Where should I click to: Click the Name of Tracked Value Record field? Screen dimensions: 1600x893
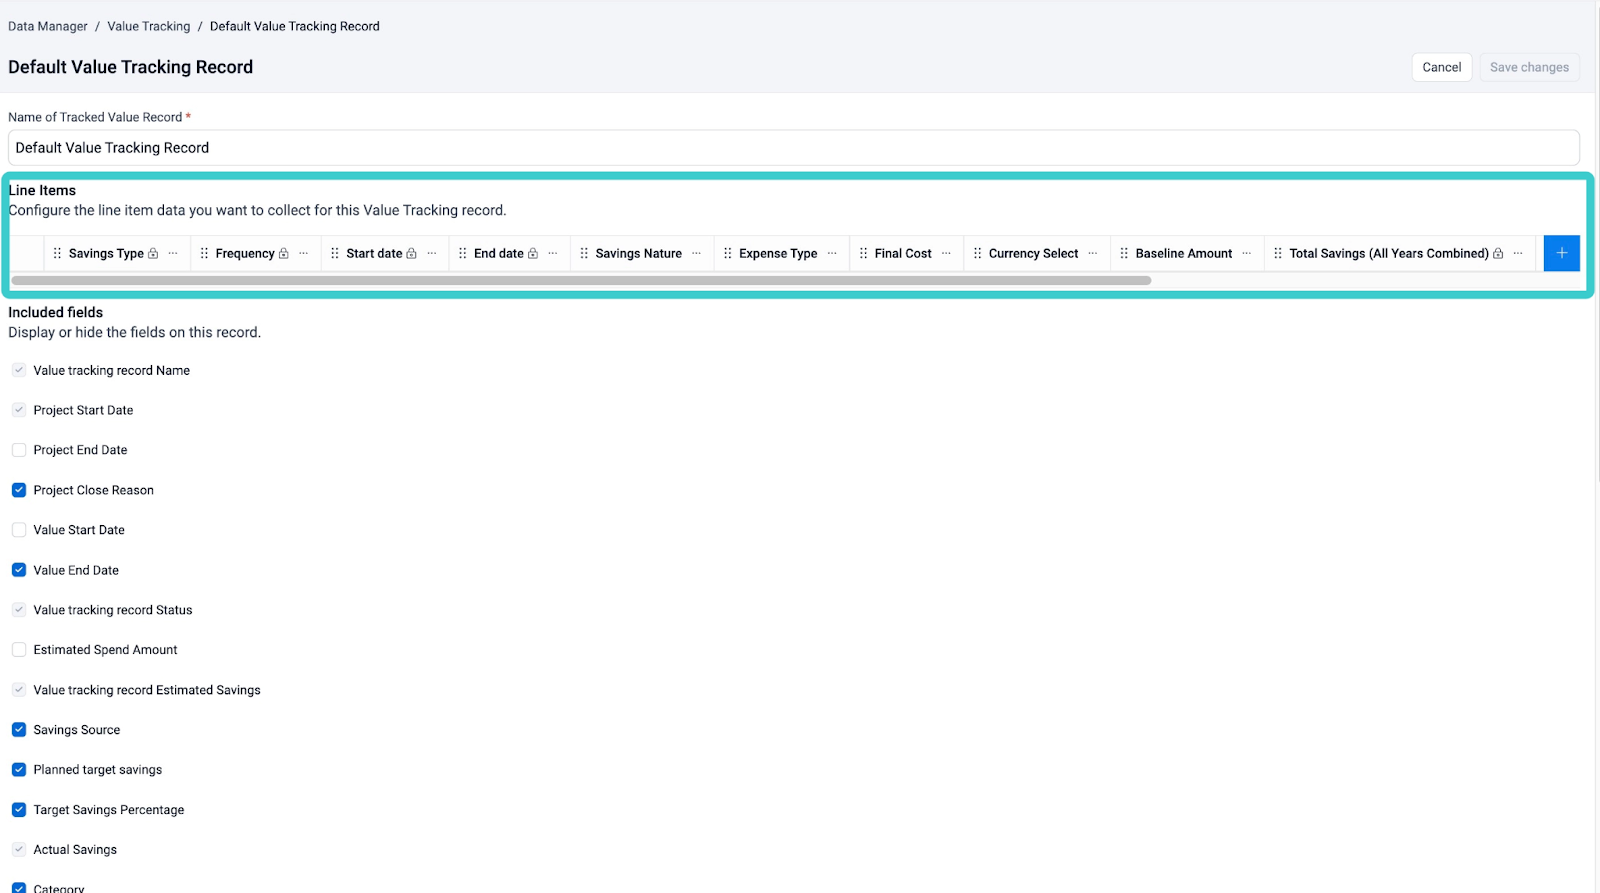(793, 148)
